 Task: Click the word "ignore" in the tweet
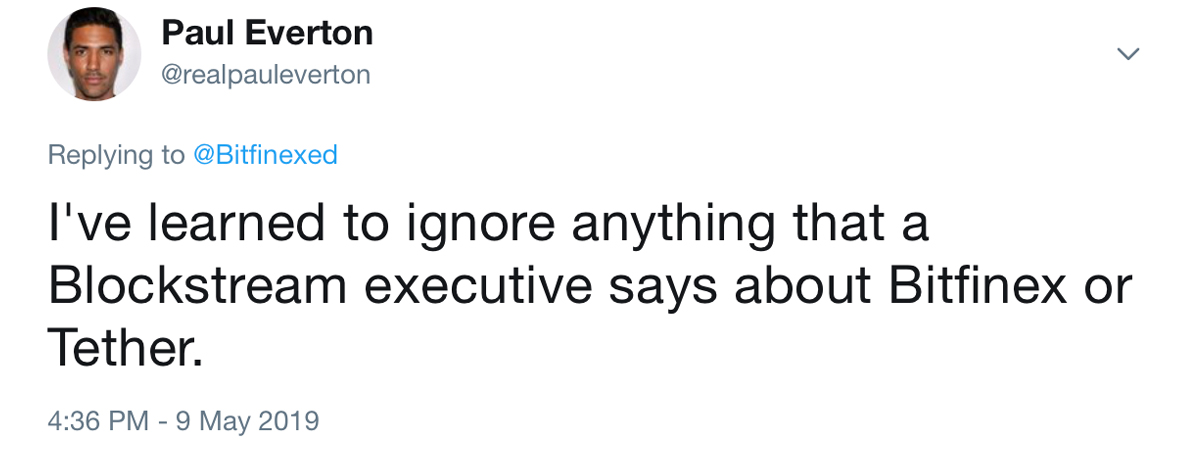tap(479, 226)
